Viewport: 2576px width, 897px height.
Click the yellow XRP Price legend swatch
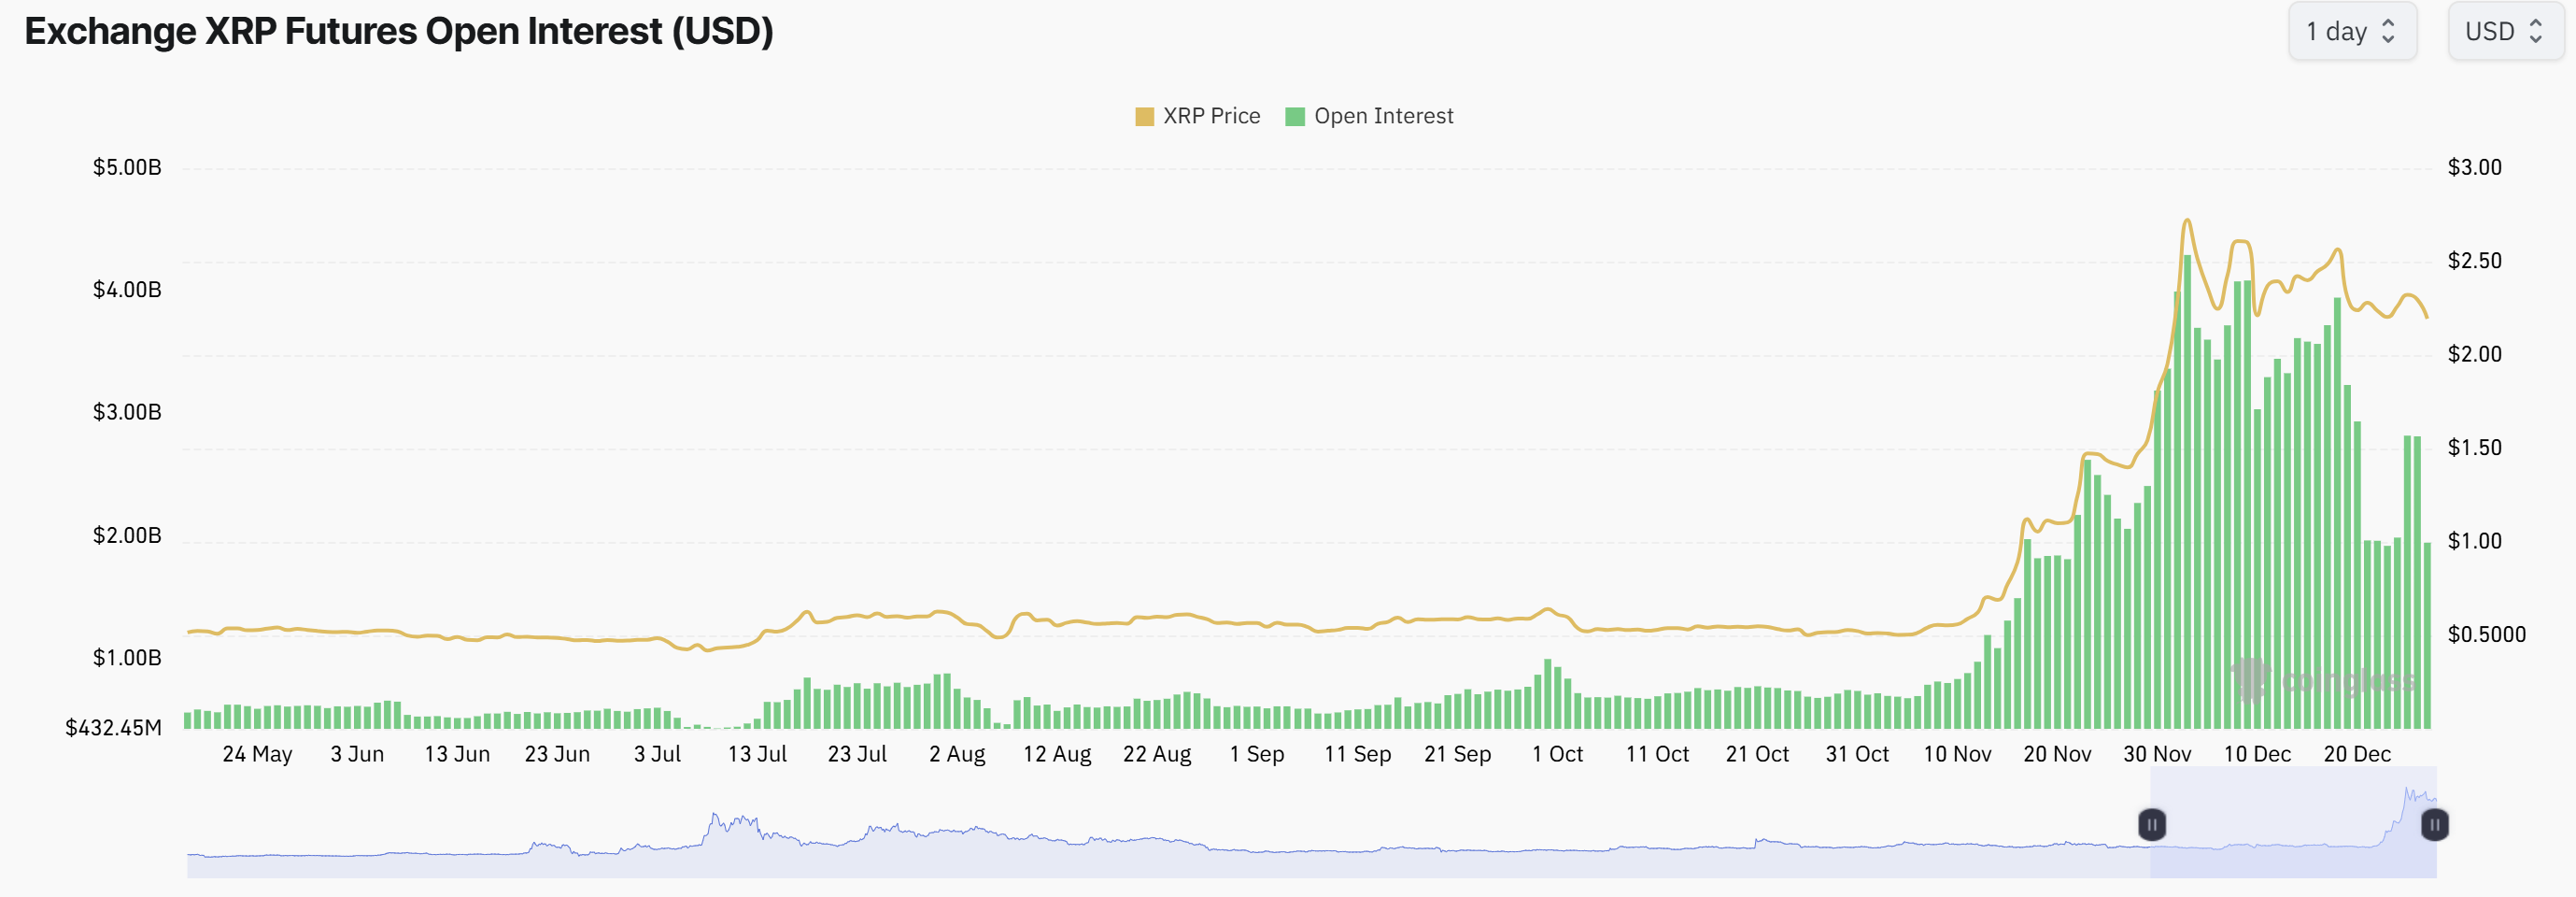point(1144,117)
